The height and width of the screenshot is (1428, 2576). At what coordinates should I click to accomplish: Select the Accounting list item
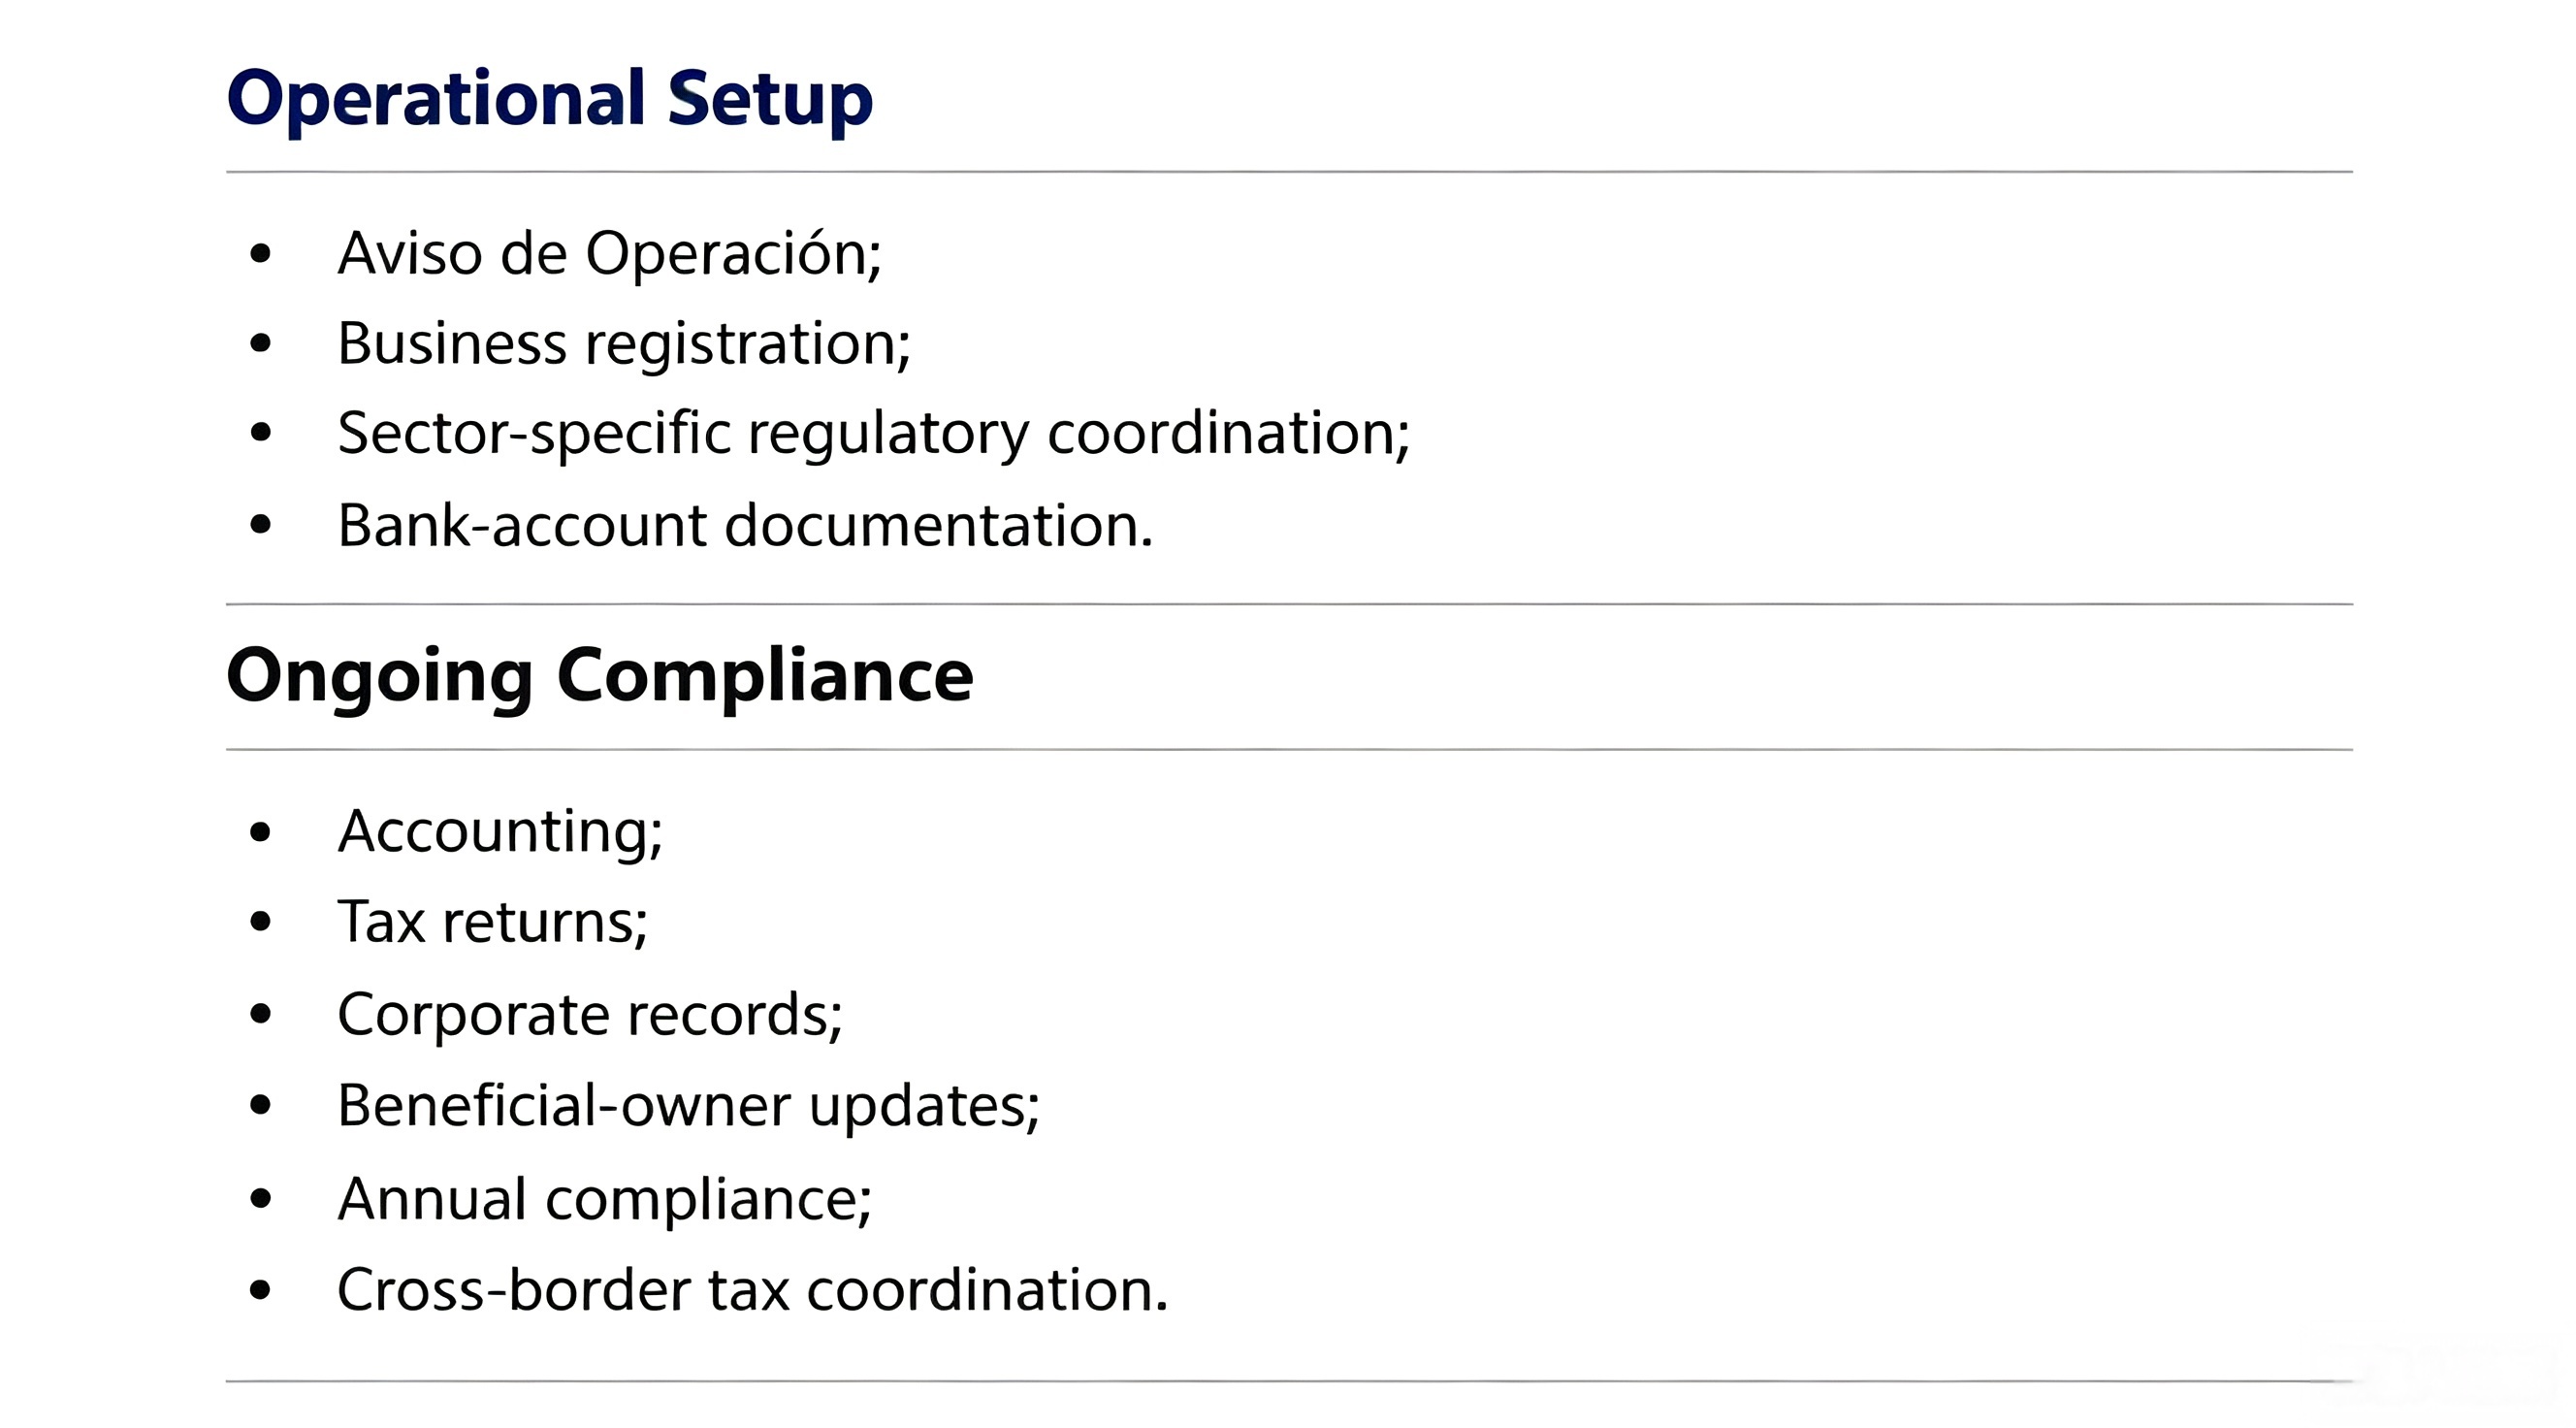pyautogui.click(x=500, y=832)
